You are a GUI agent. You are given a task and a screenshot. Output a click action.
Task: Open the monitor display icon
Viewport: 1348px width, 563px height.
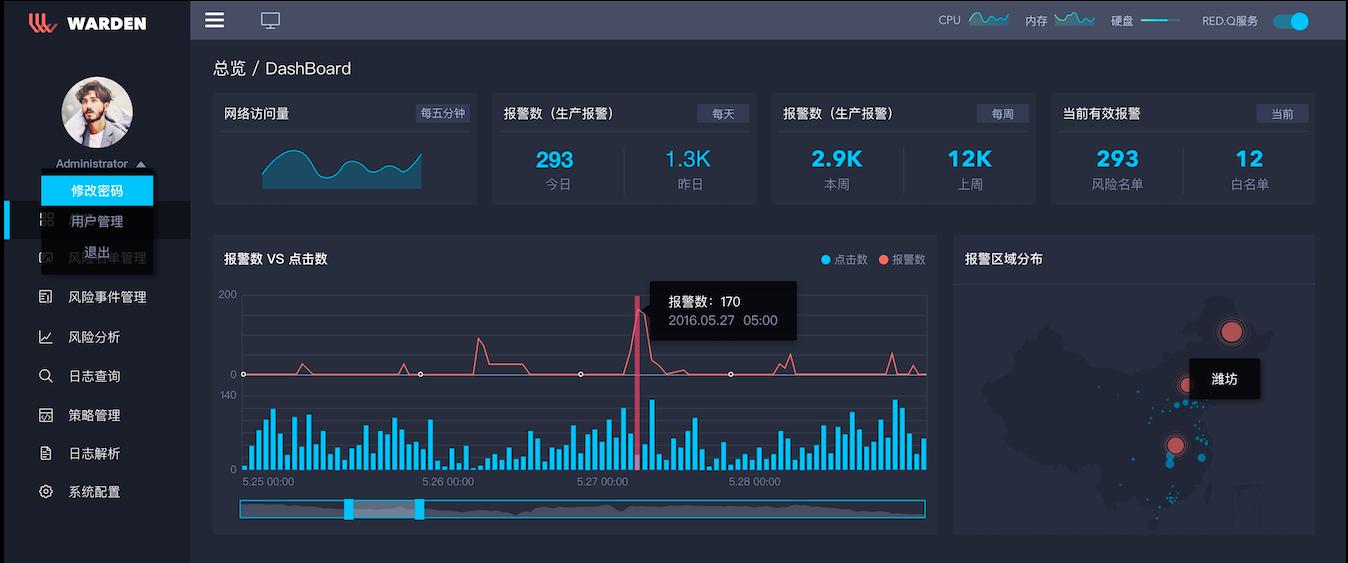click(270, 20)
